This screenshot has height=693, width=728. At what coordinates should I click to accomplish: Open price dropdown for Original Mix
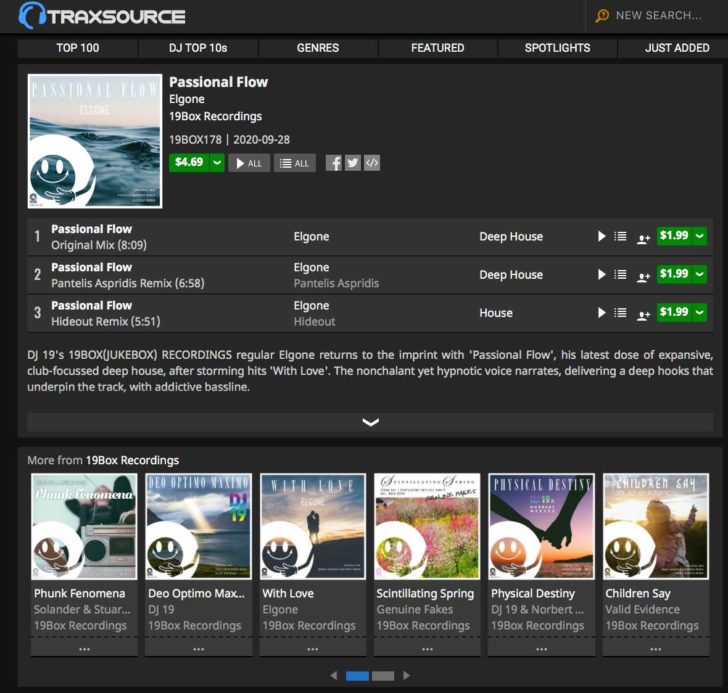[x=700, y=236]
